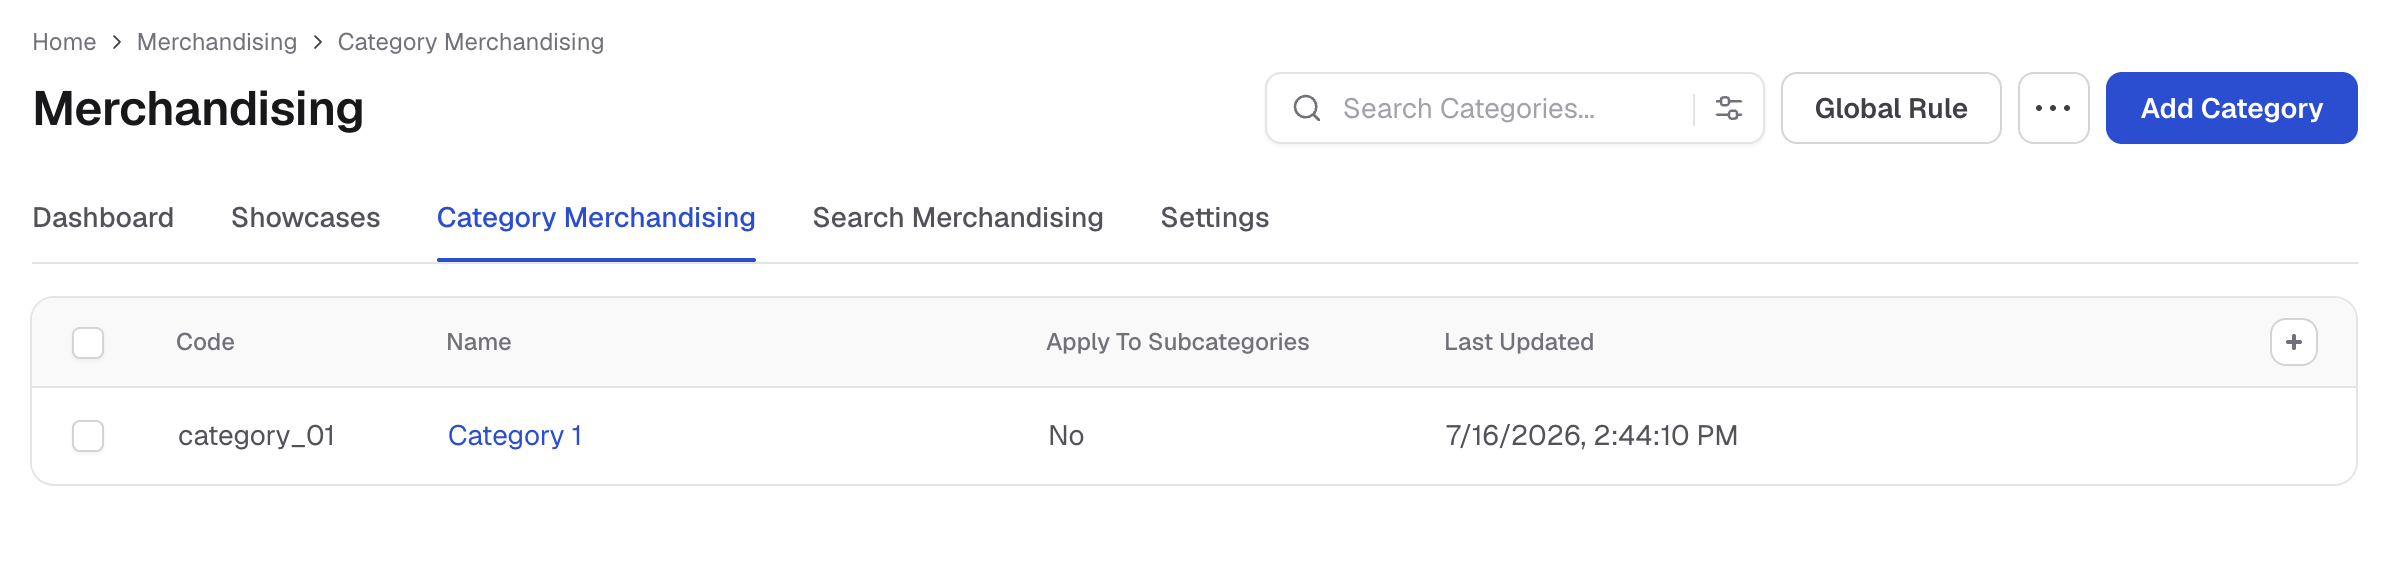Image resolution: width=2394 pixels, height=578 pixels.
Task: Toggle the select-all checkbox in header
Action: point(88,342)
